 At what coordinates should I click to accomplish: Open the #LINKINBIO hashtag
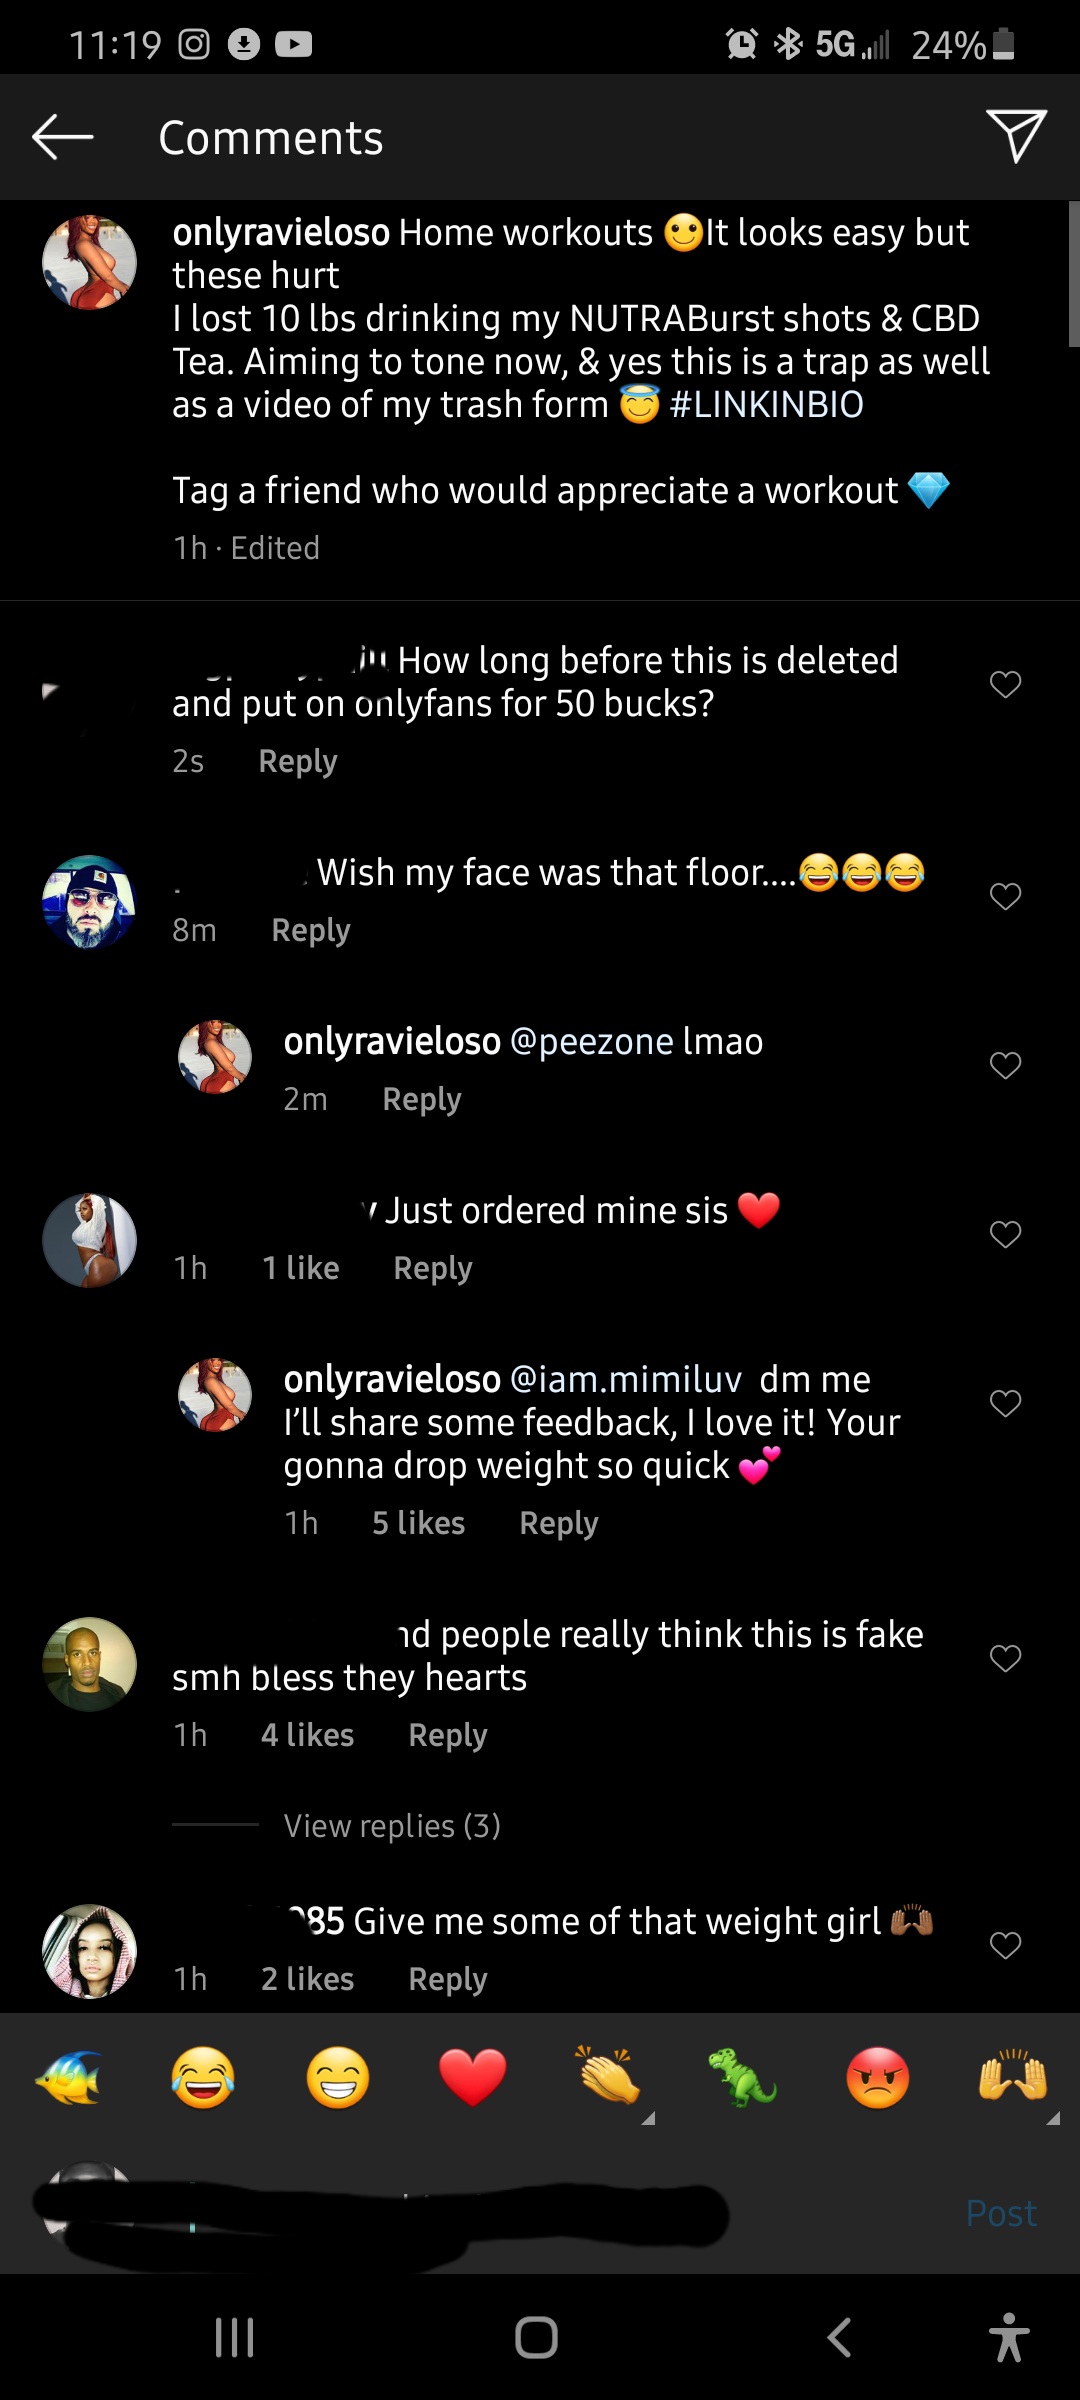click(x=766, y=405)
